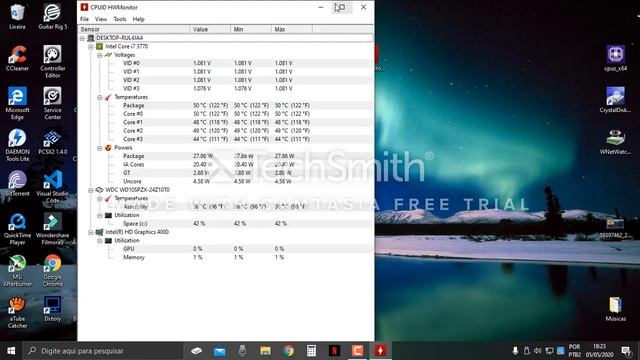Collapse the DESKTOP-RUL4JA4 root node

pos(82,38)
